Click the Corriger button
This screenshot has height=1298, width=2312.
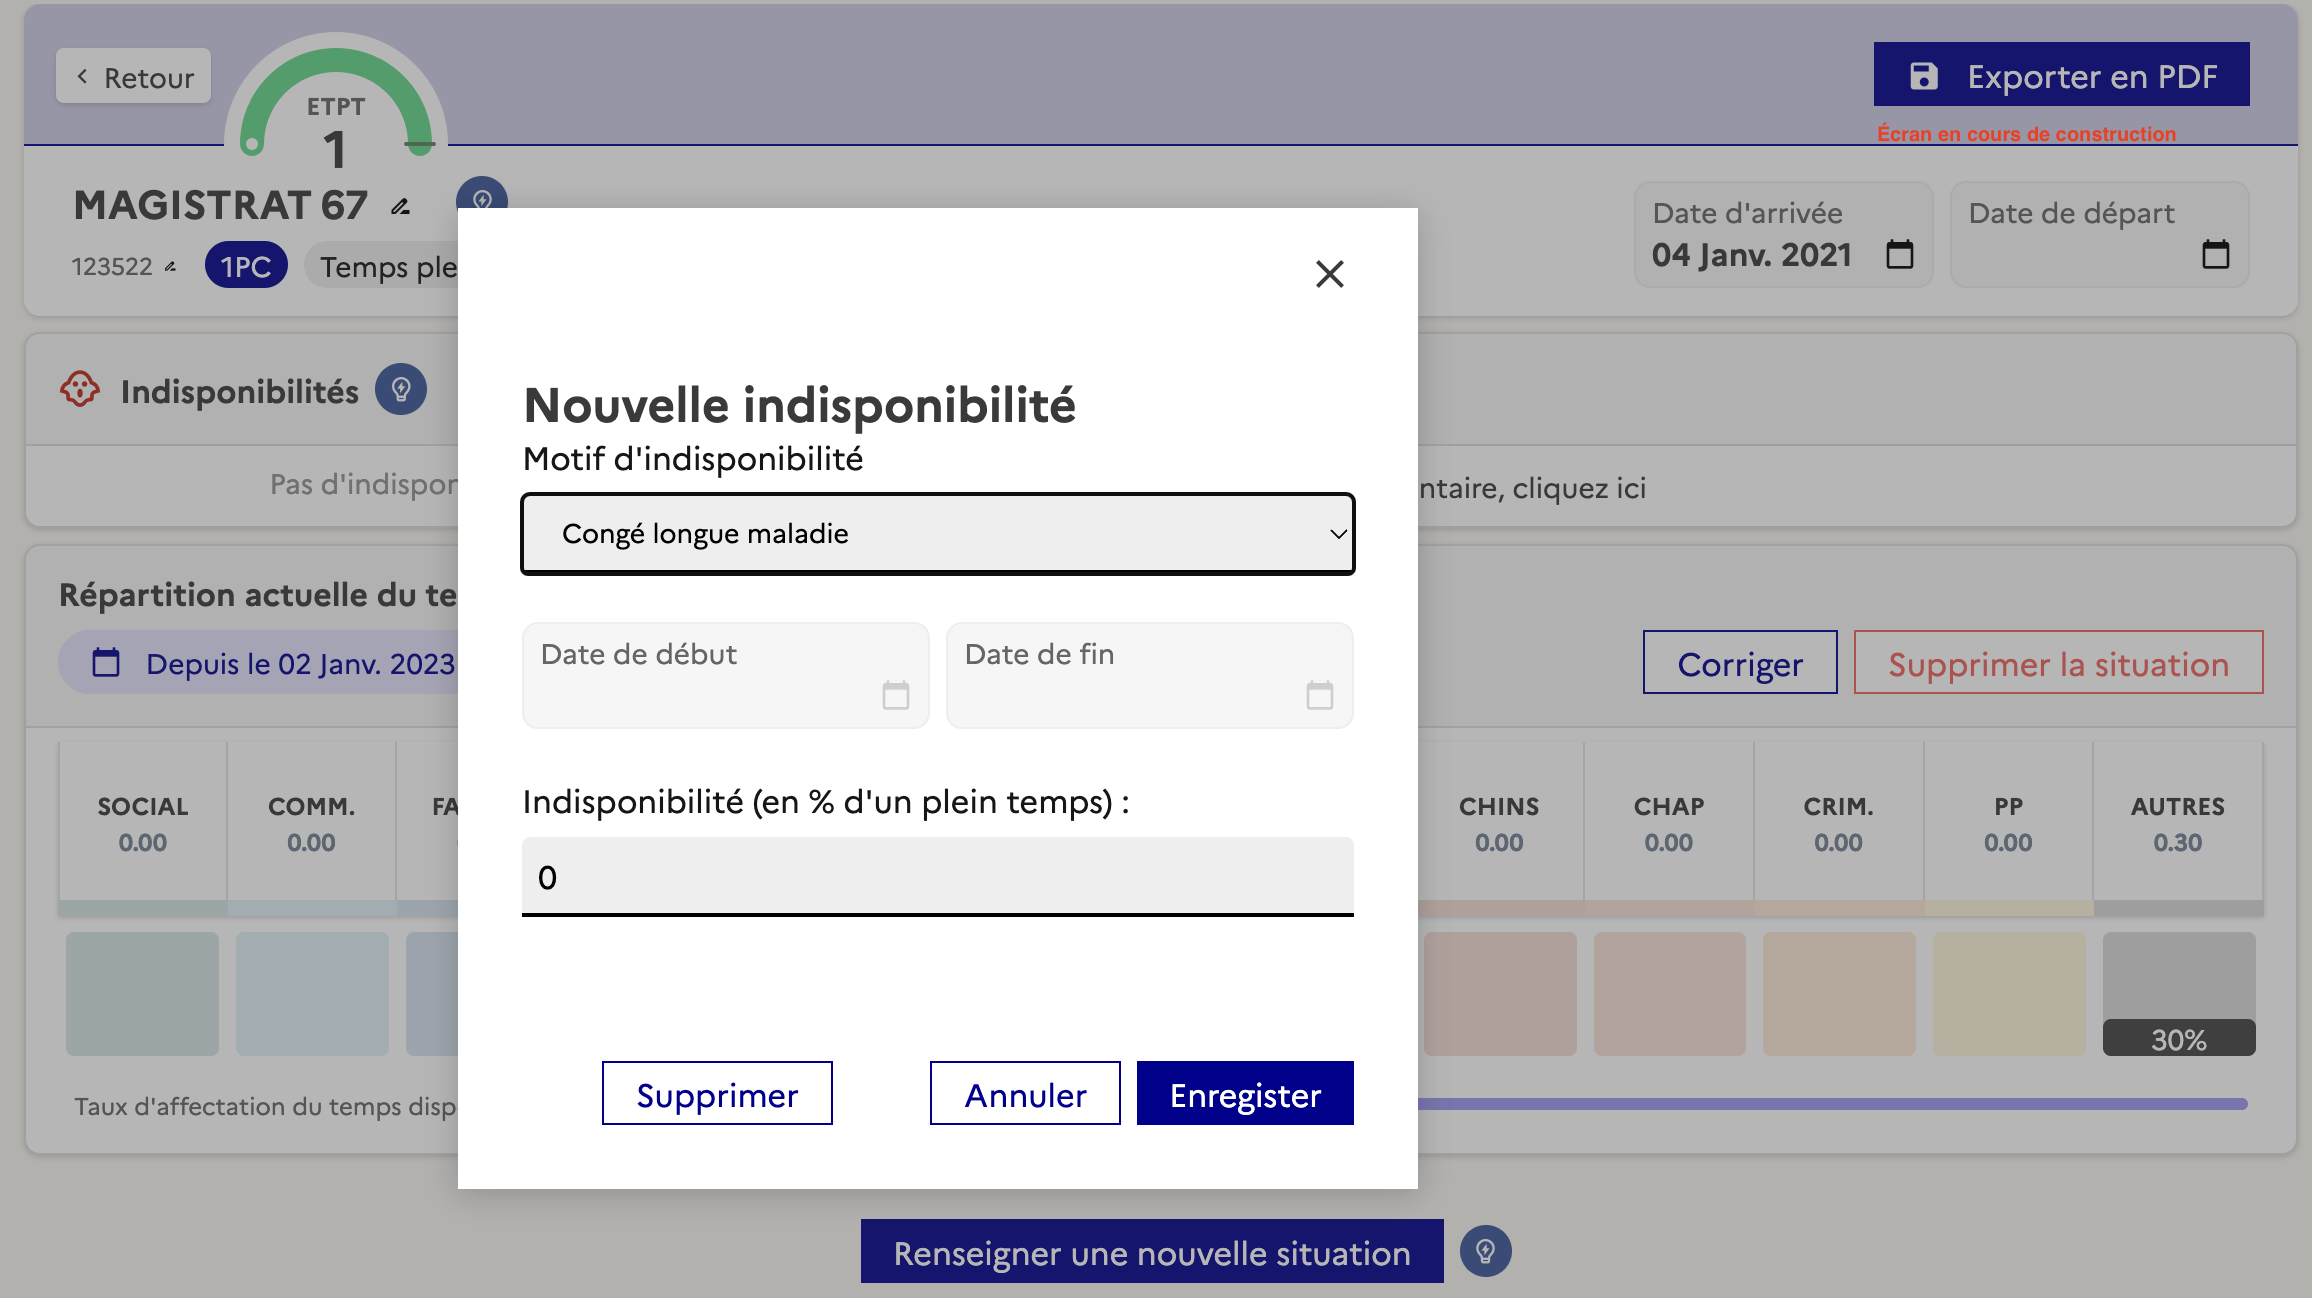1739,663
